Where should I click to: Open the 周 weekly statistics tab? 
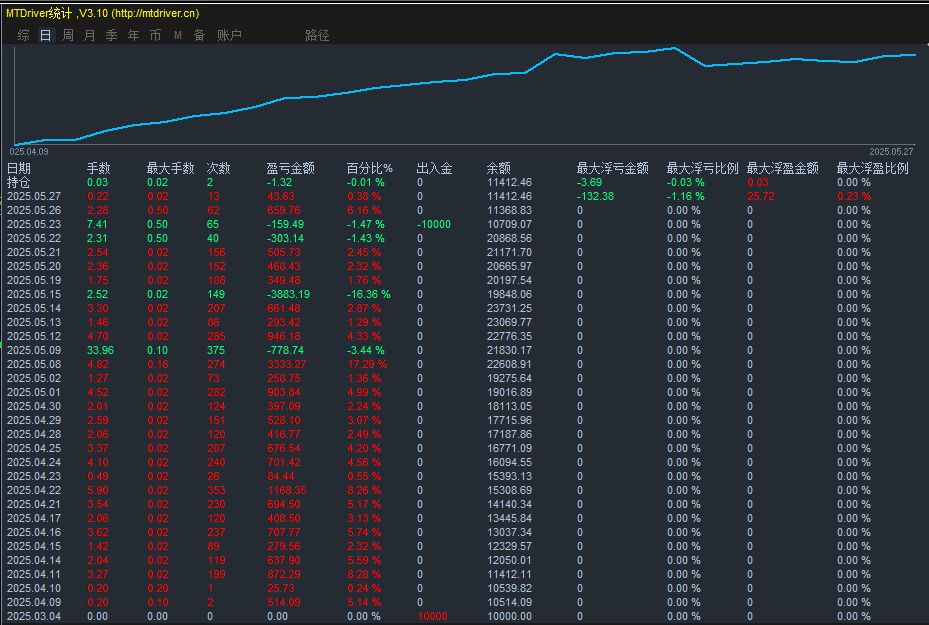click(x=68, y=35)
